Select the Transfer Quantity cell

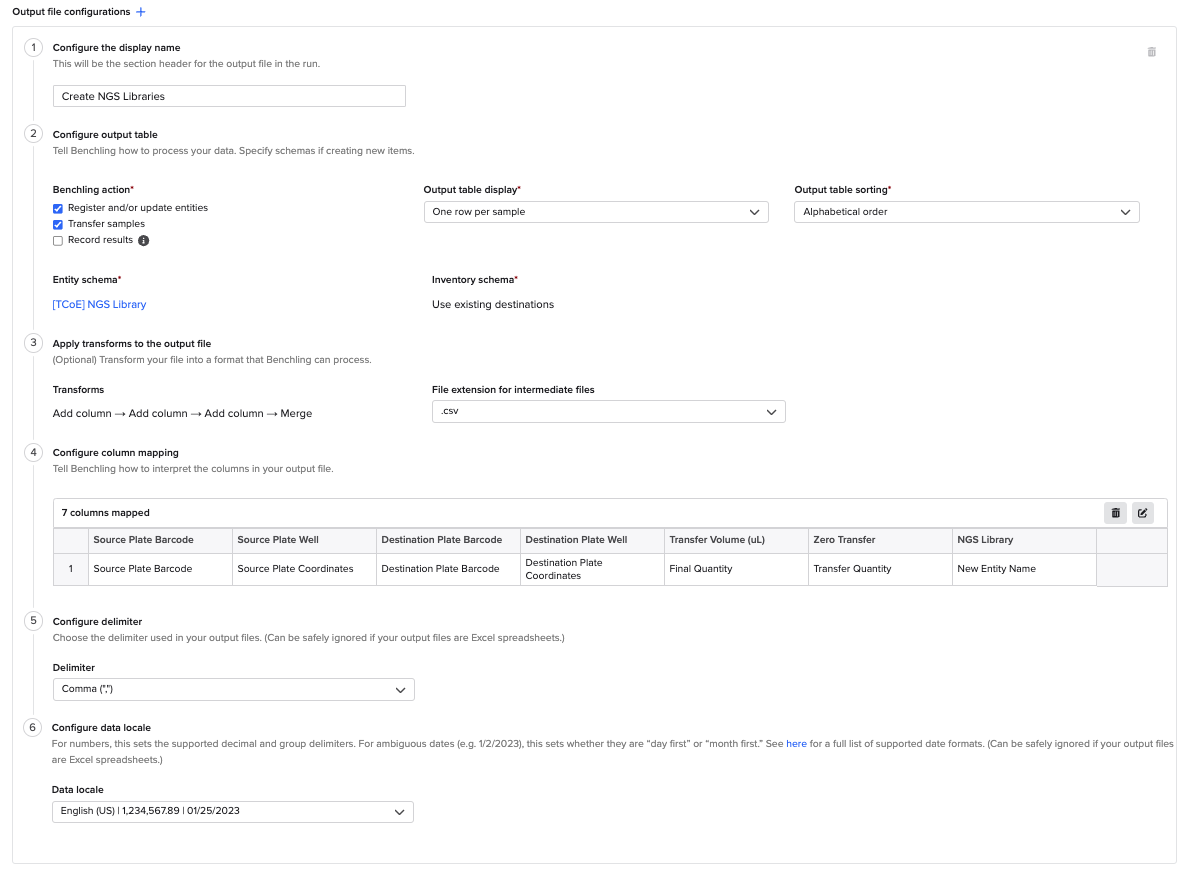(x=880, y=570)
